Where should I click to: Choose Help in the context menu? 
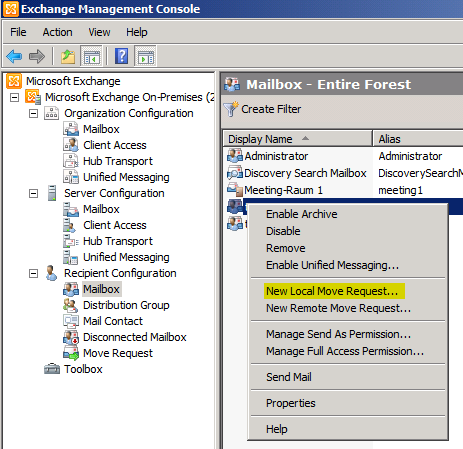pos(348,429)
